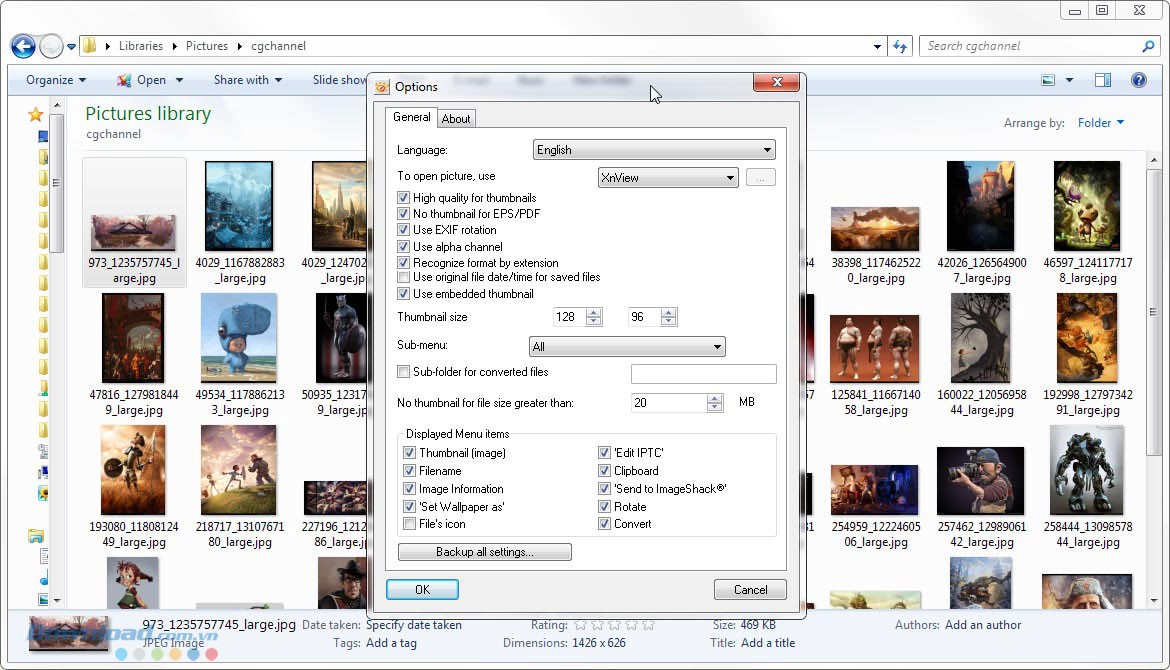Disable High quality for thumbnails
Screen dimensions: 1170x670
pos(404,198)
